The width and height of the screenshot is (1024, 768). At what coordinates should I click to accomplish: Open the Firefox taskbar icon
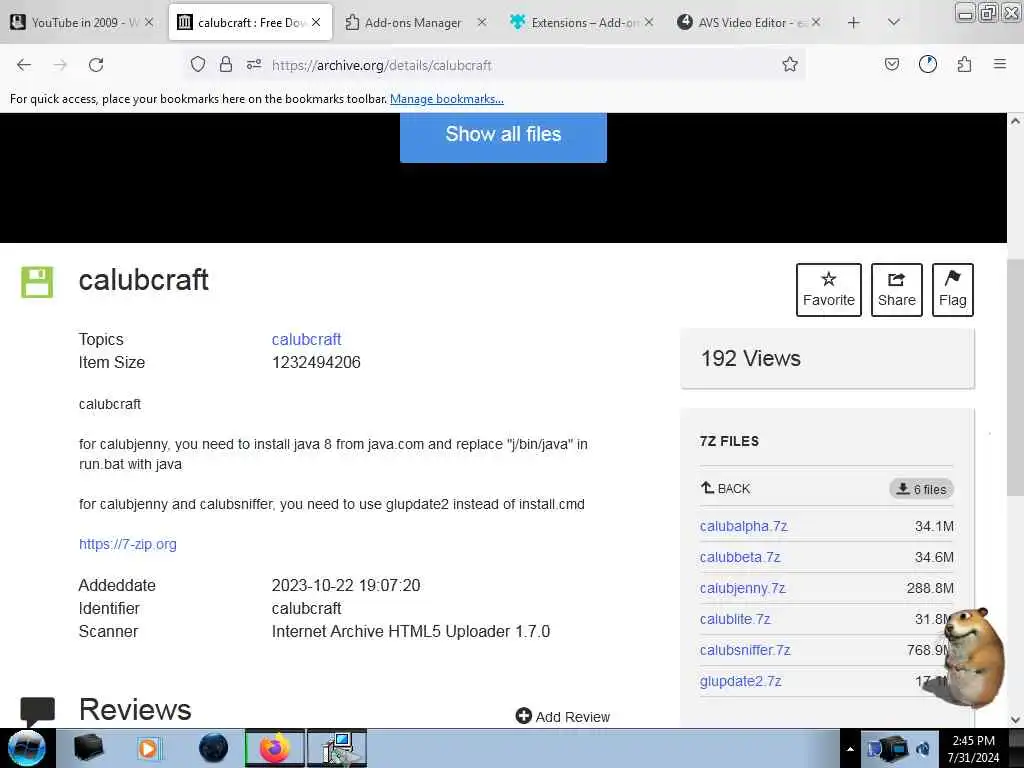[x=275, y=748]
